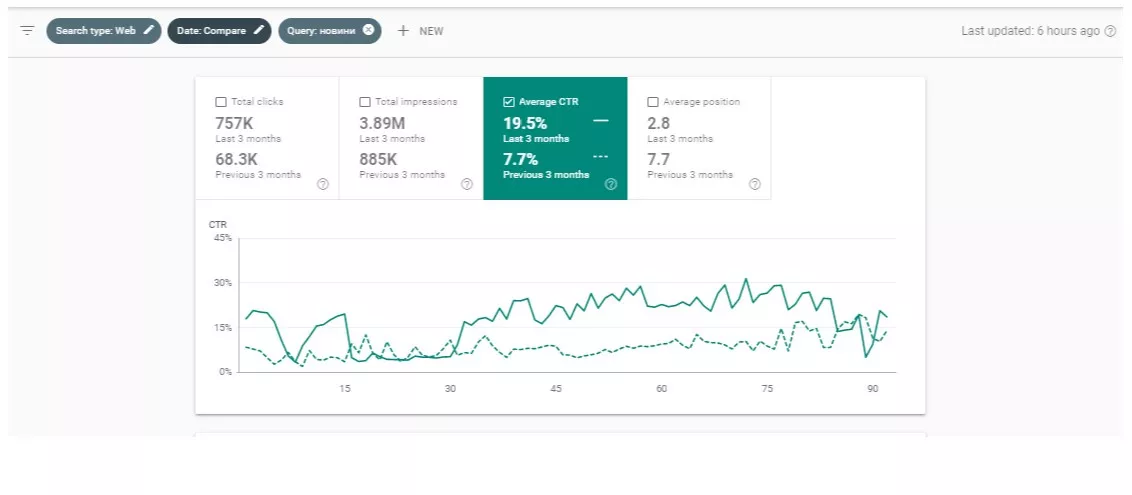Viewport: 1132px width, 495px height.
Task: Click the Date: Compare chip
Action: (219, 30)
